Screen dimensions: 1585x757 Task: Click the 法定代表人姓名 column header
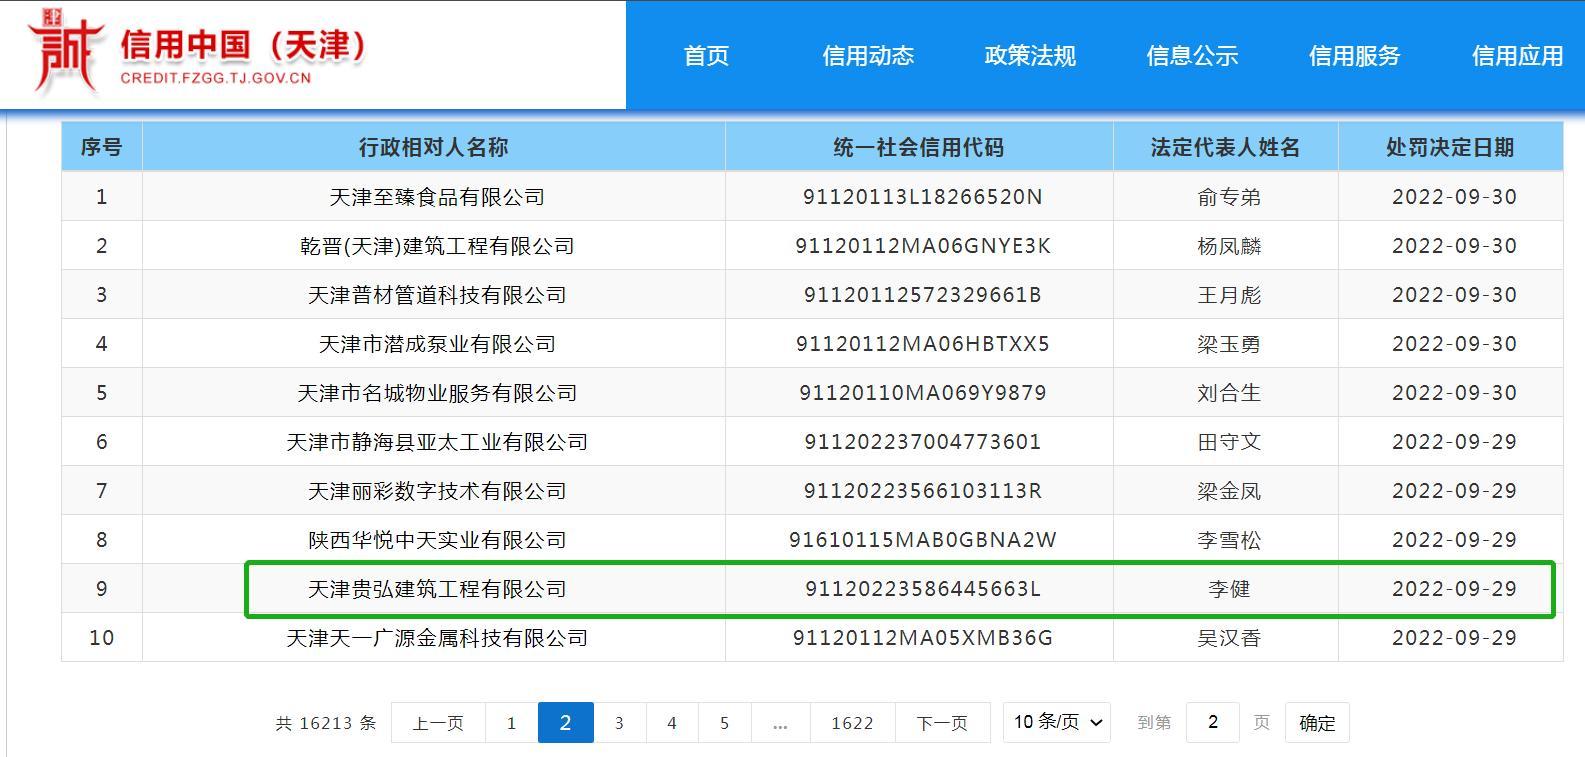[x=1226, y=147]
